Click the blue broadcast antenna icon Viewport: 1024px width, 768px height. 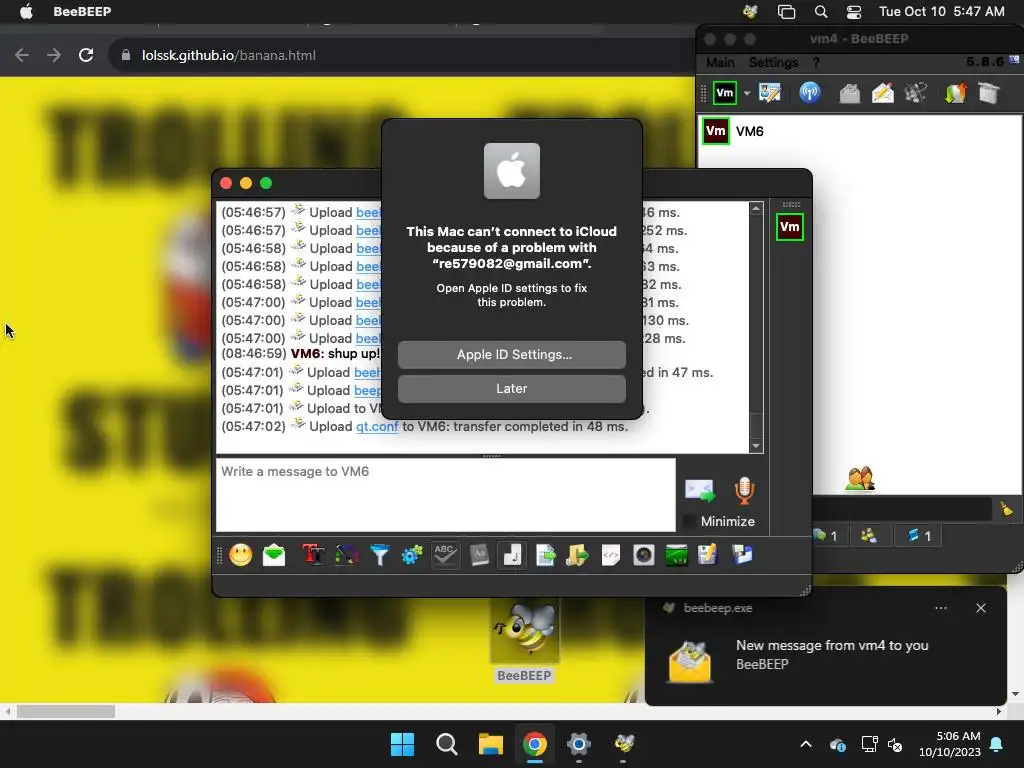pos(810,93)
